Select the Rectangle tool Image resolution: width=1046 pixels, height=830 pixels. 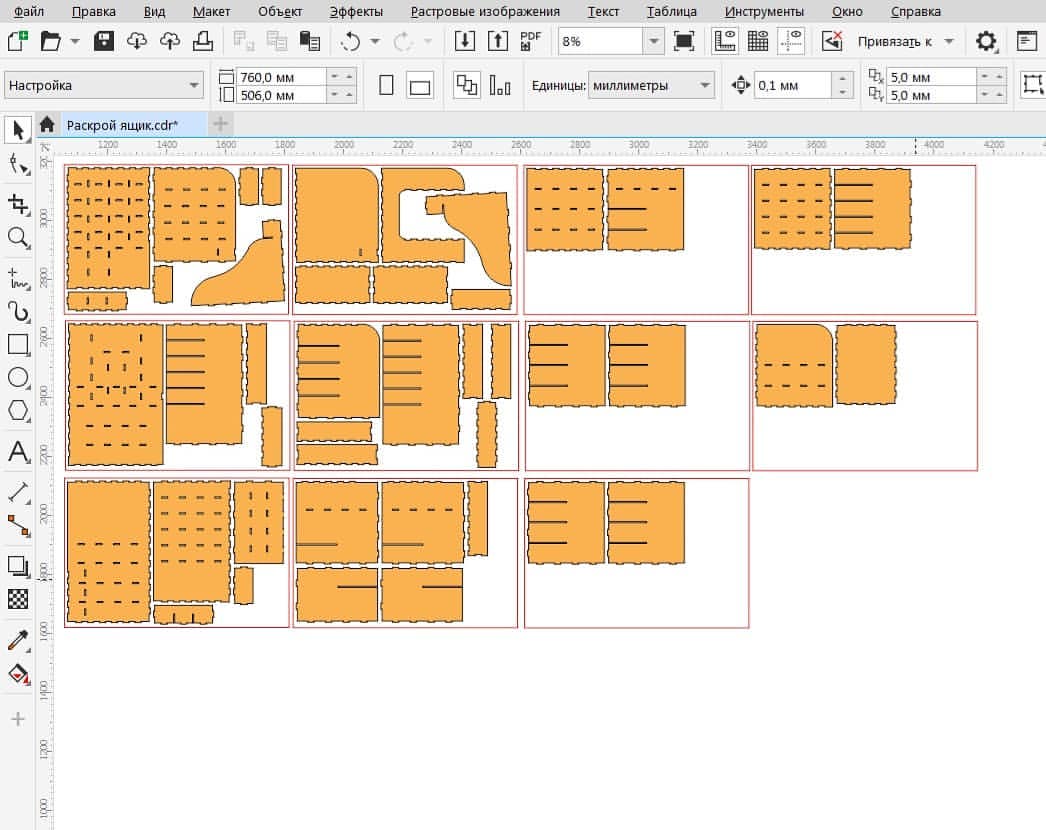click(17, 345)
